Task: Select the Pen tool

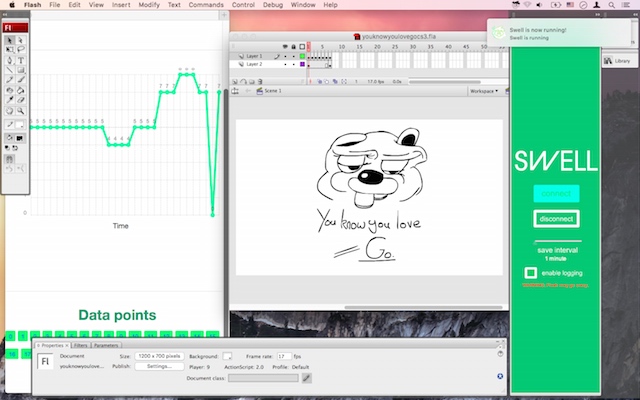Action: [x=10, y=60]
